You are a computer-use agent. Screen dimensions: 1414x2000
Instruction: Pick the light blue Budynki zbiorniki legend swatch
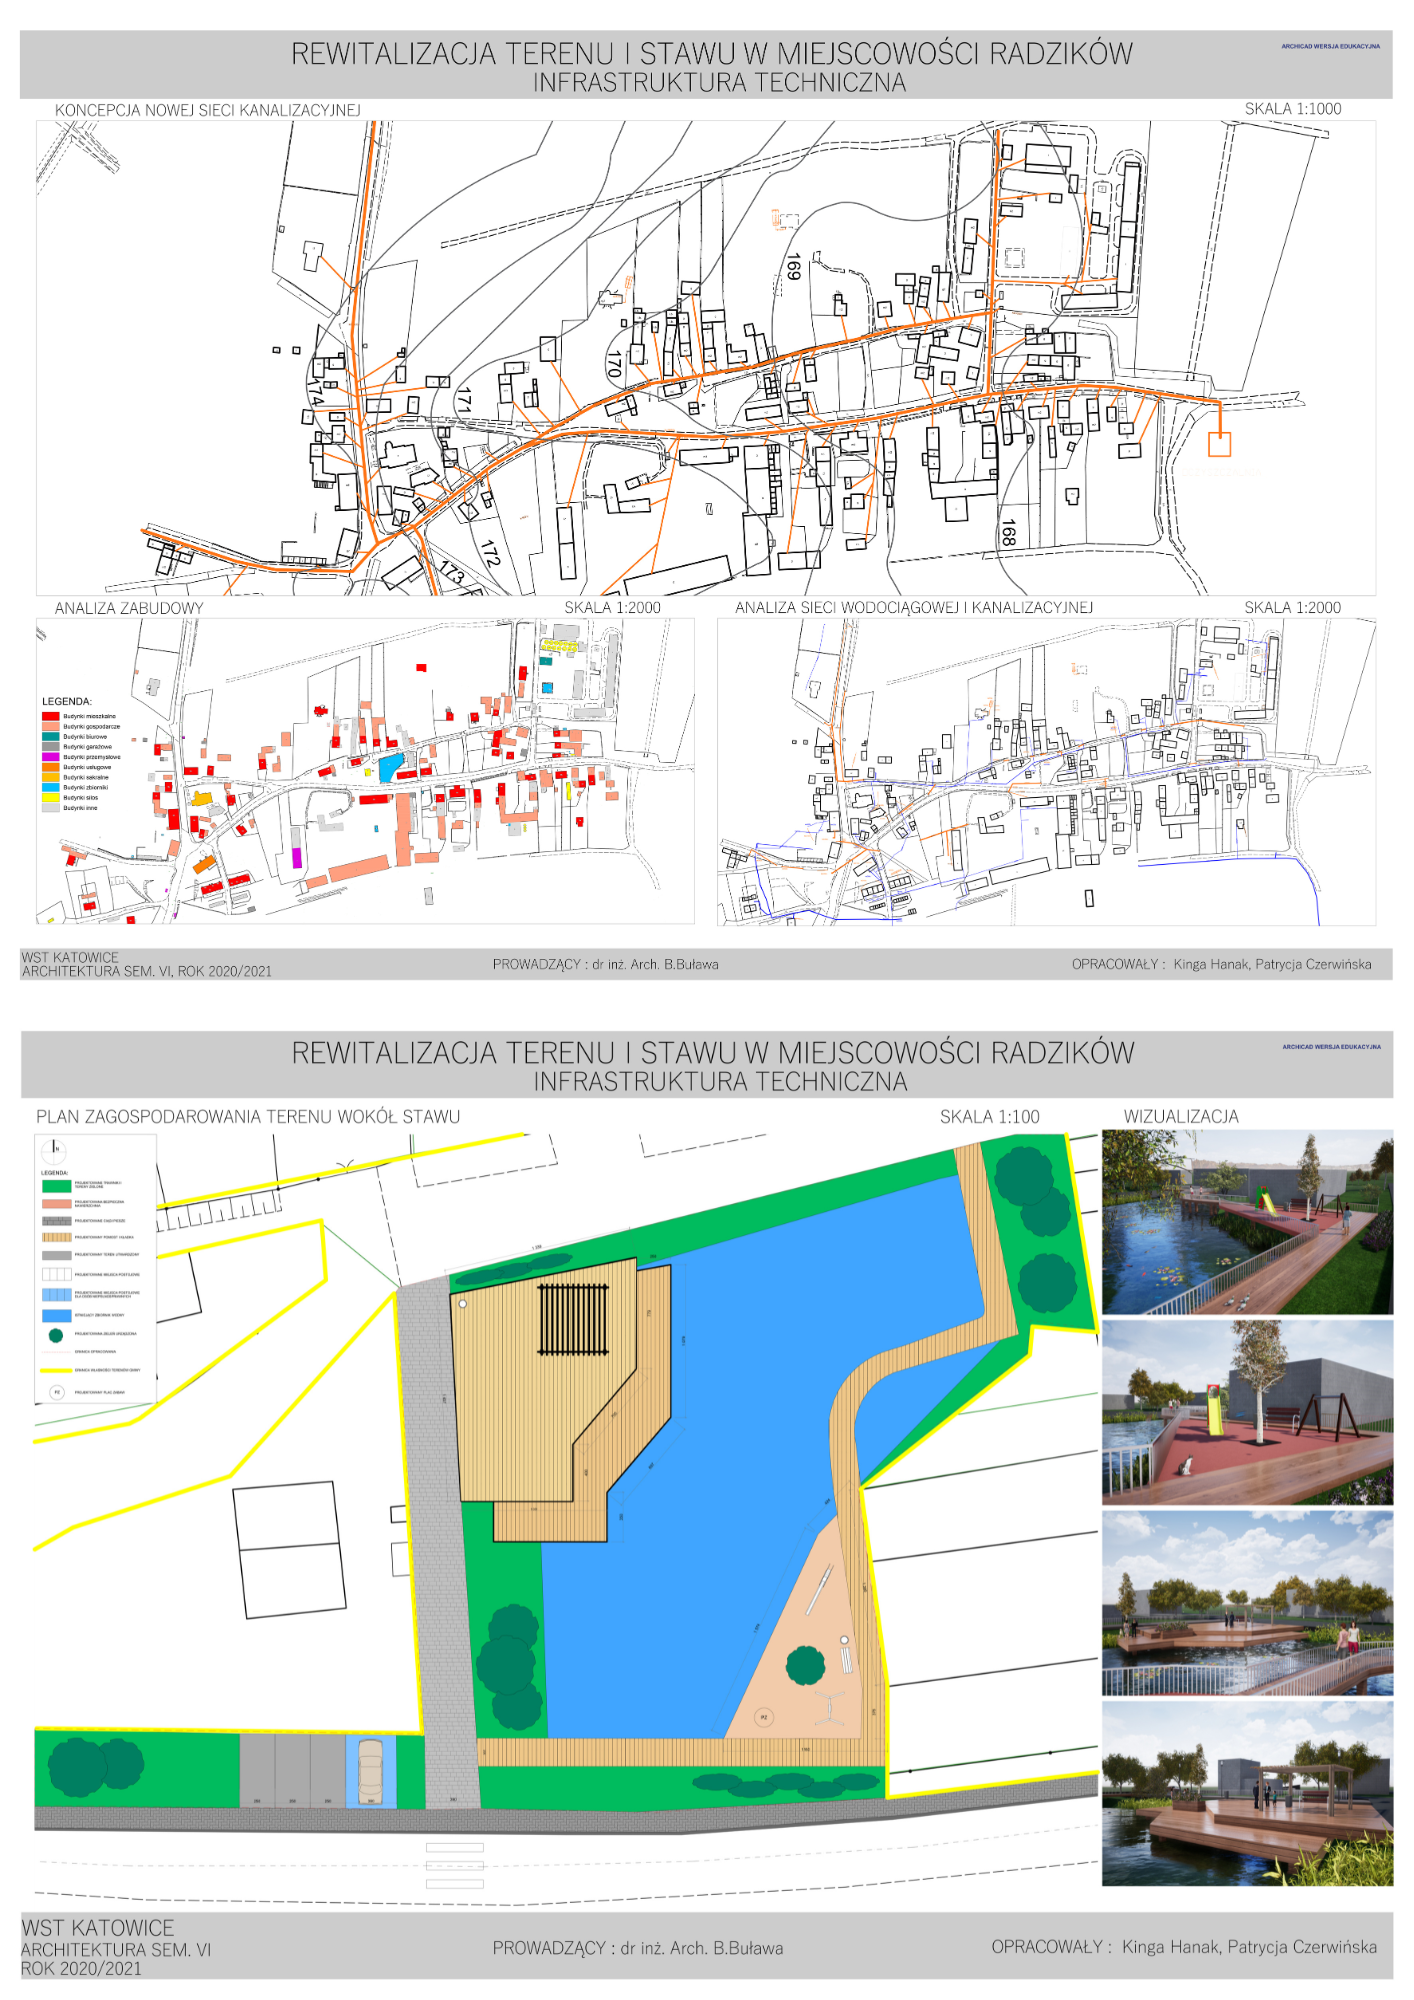[50, 787]
